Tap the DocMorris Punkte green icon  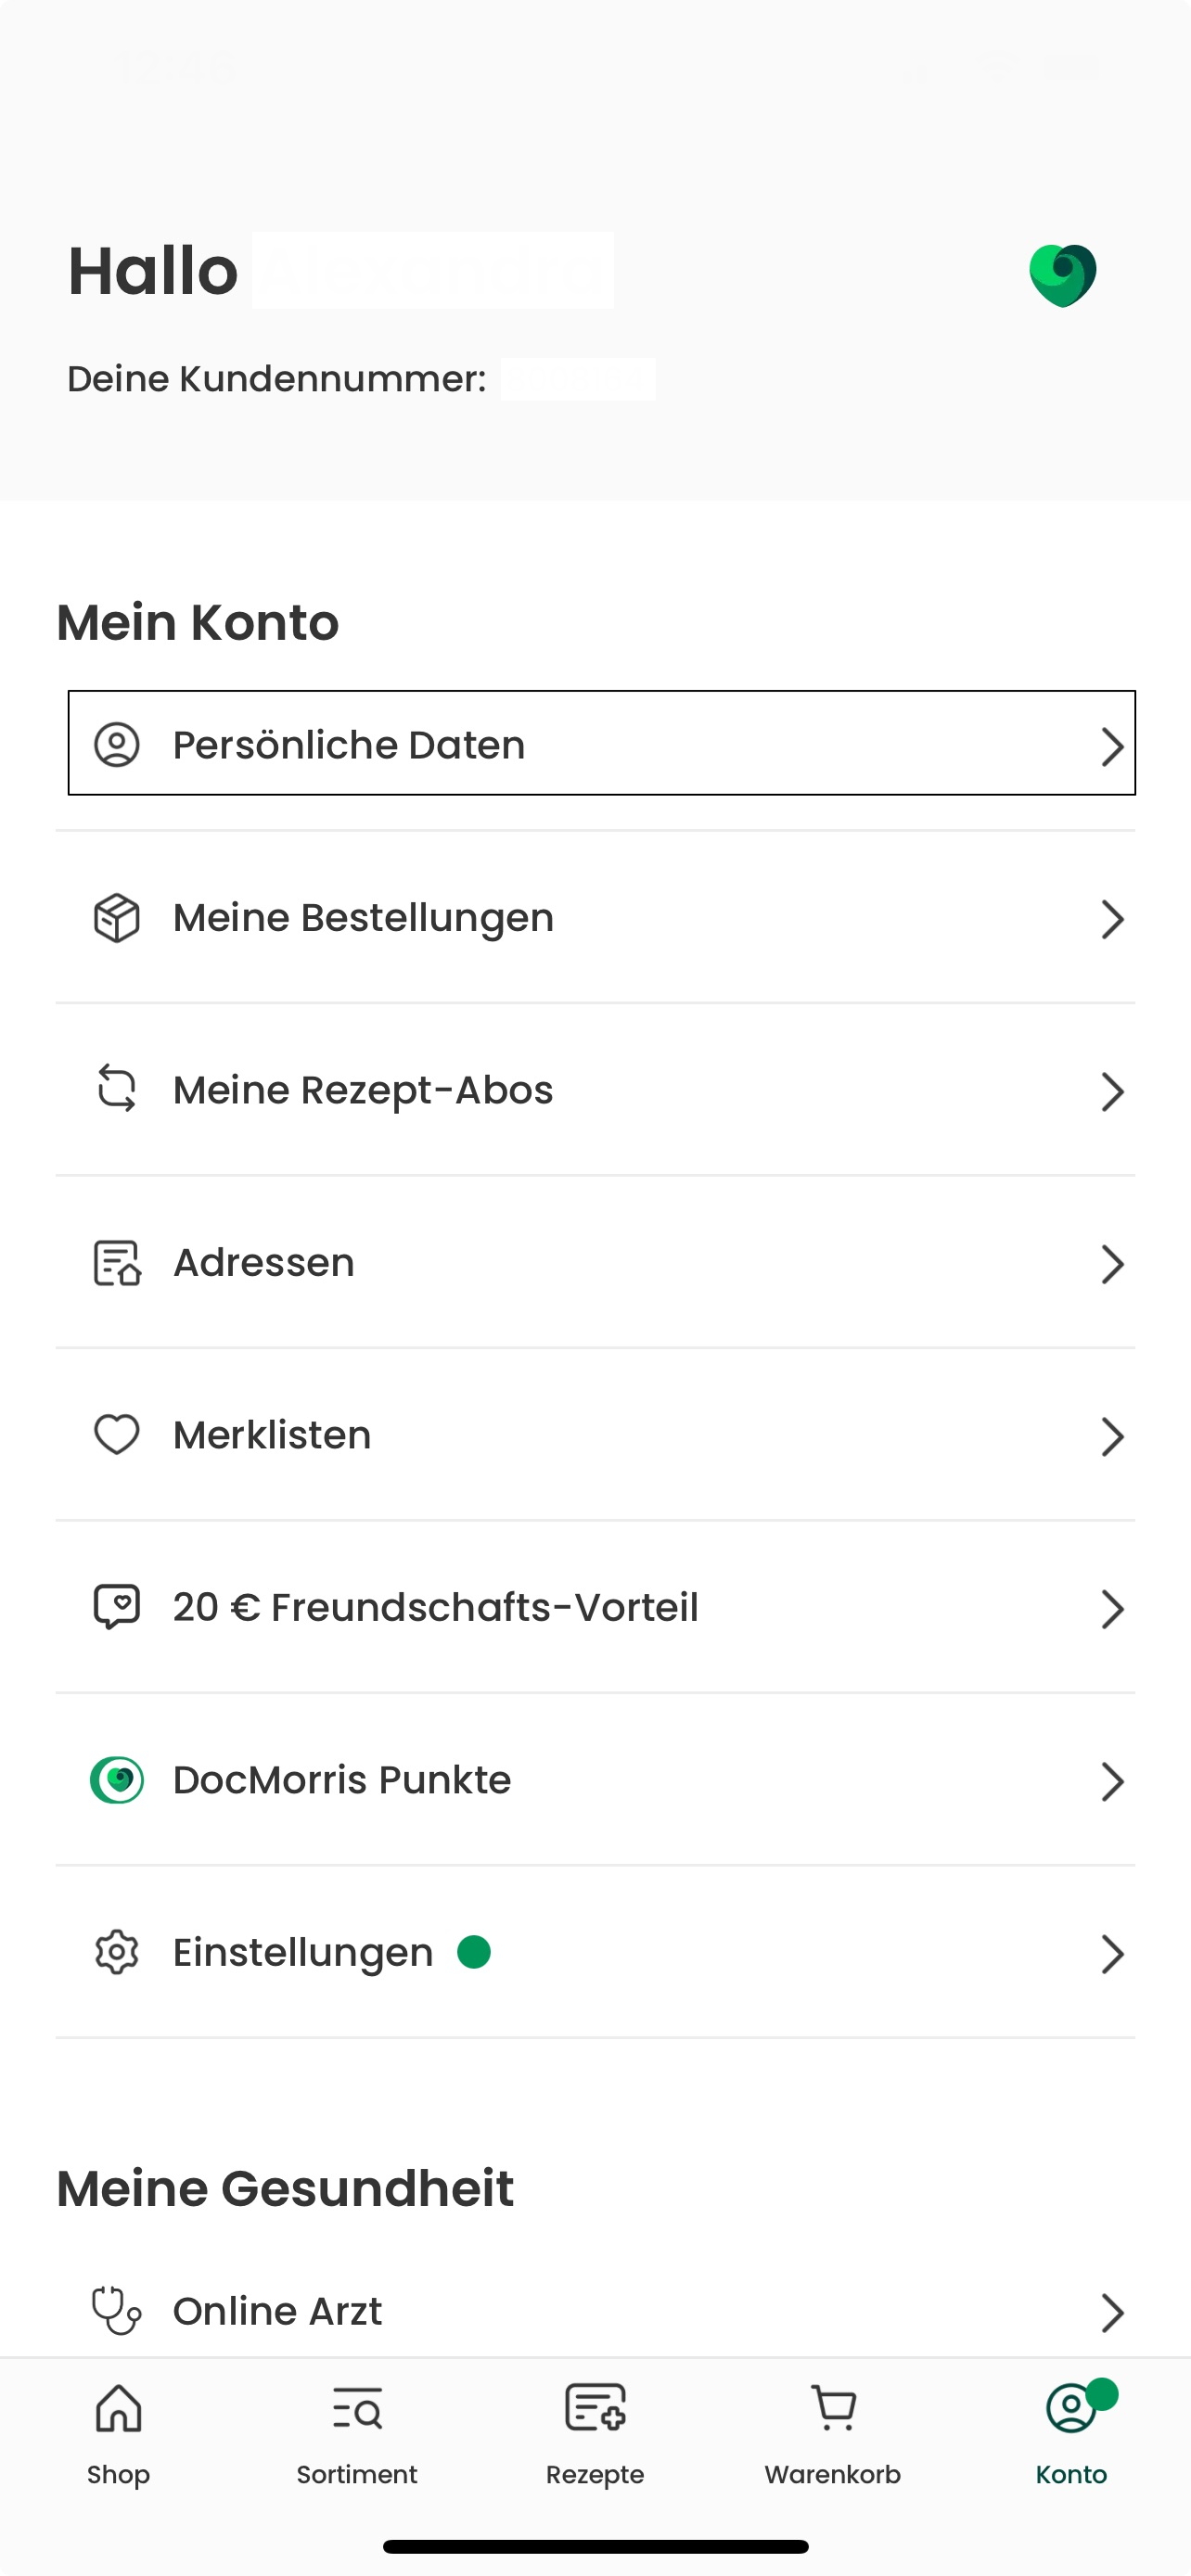[x=117, y=1780]
